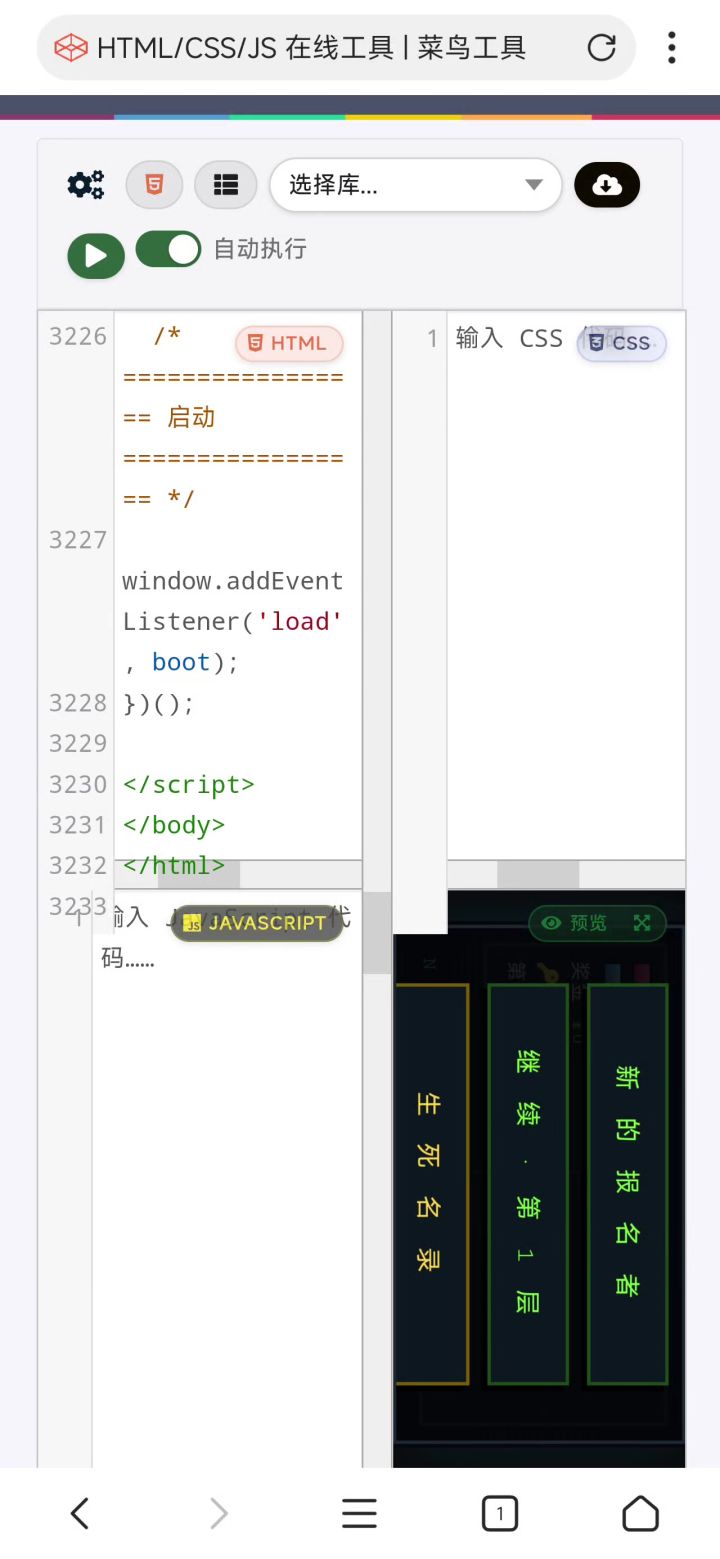The image size is (720, 1559).
Task: Click the CSS editor horizontal scrollbar thumb
Action: coord(538,873)
